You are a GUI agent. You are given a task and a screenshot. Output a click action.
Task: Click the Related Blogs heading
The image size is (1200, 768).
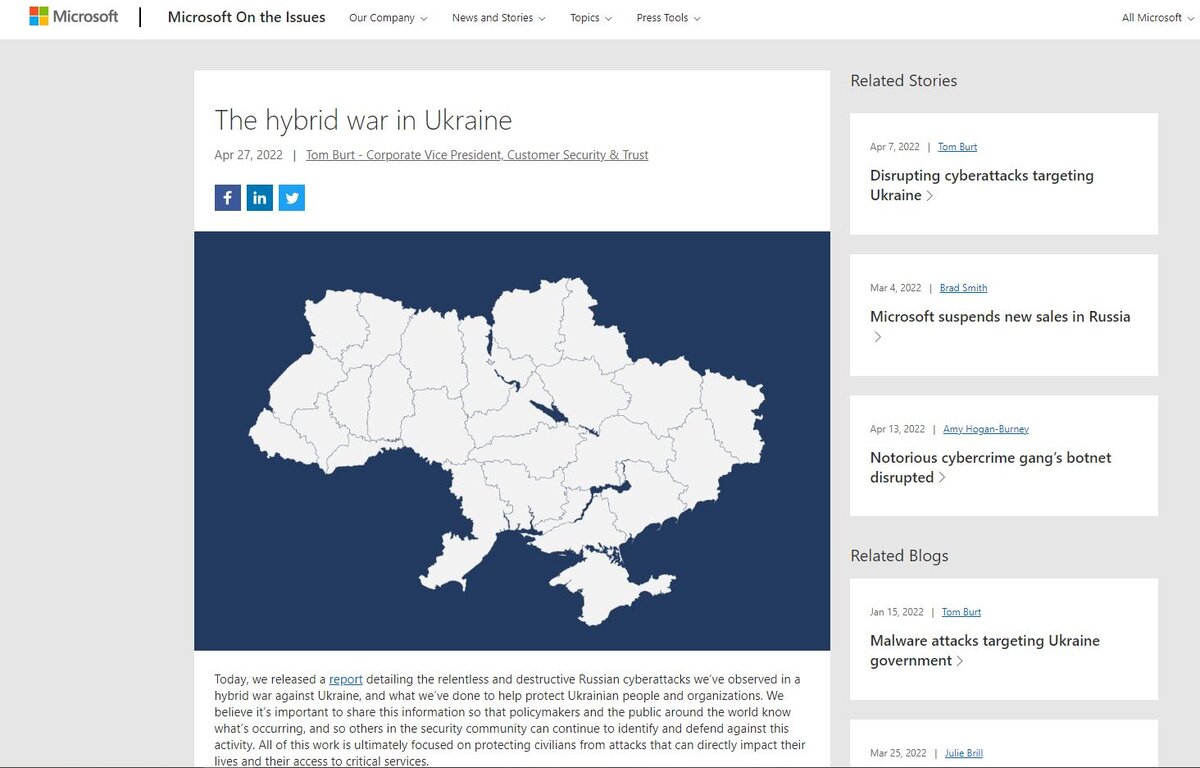pyautogui.click(x=899, y=556)
